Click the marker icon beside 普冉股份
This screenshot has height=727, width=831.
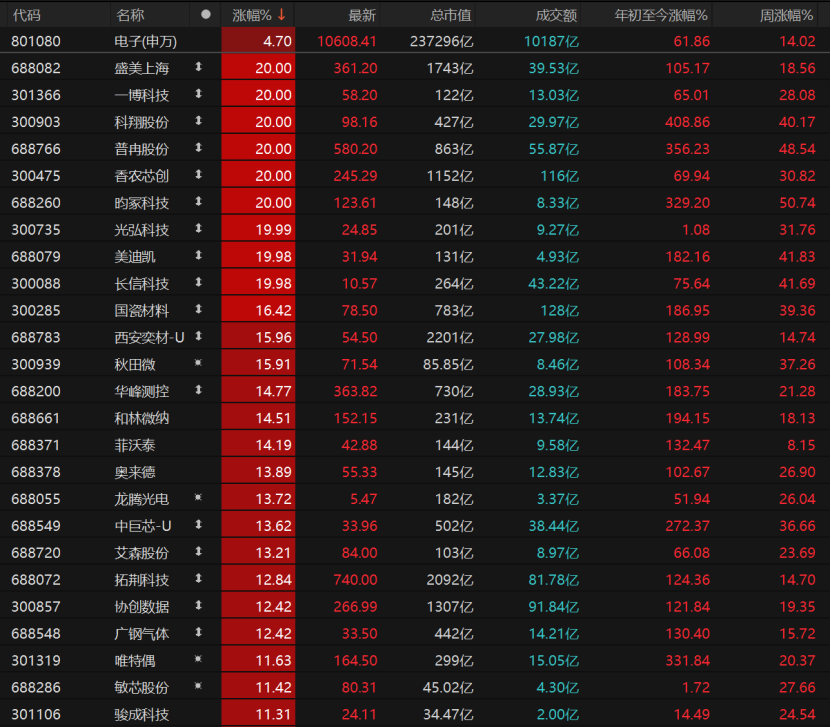coord(198,147)
